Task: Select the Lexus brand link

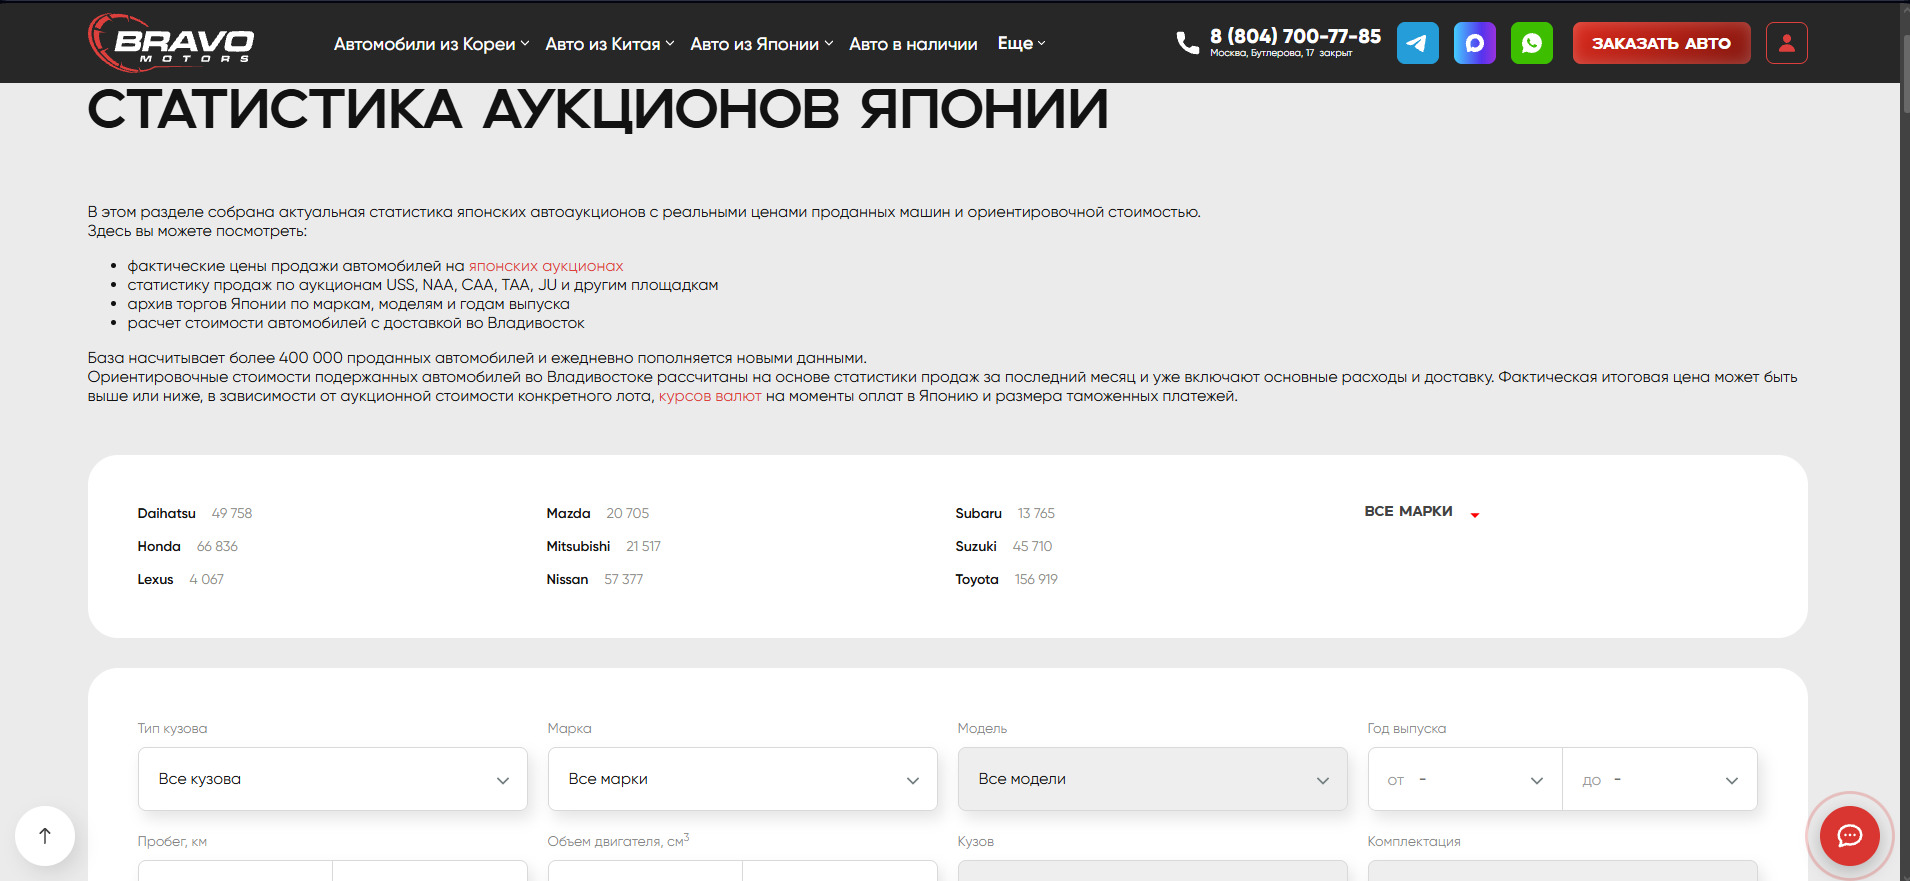Action: click(155, 579)
